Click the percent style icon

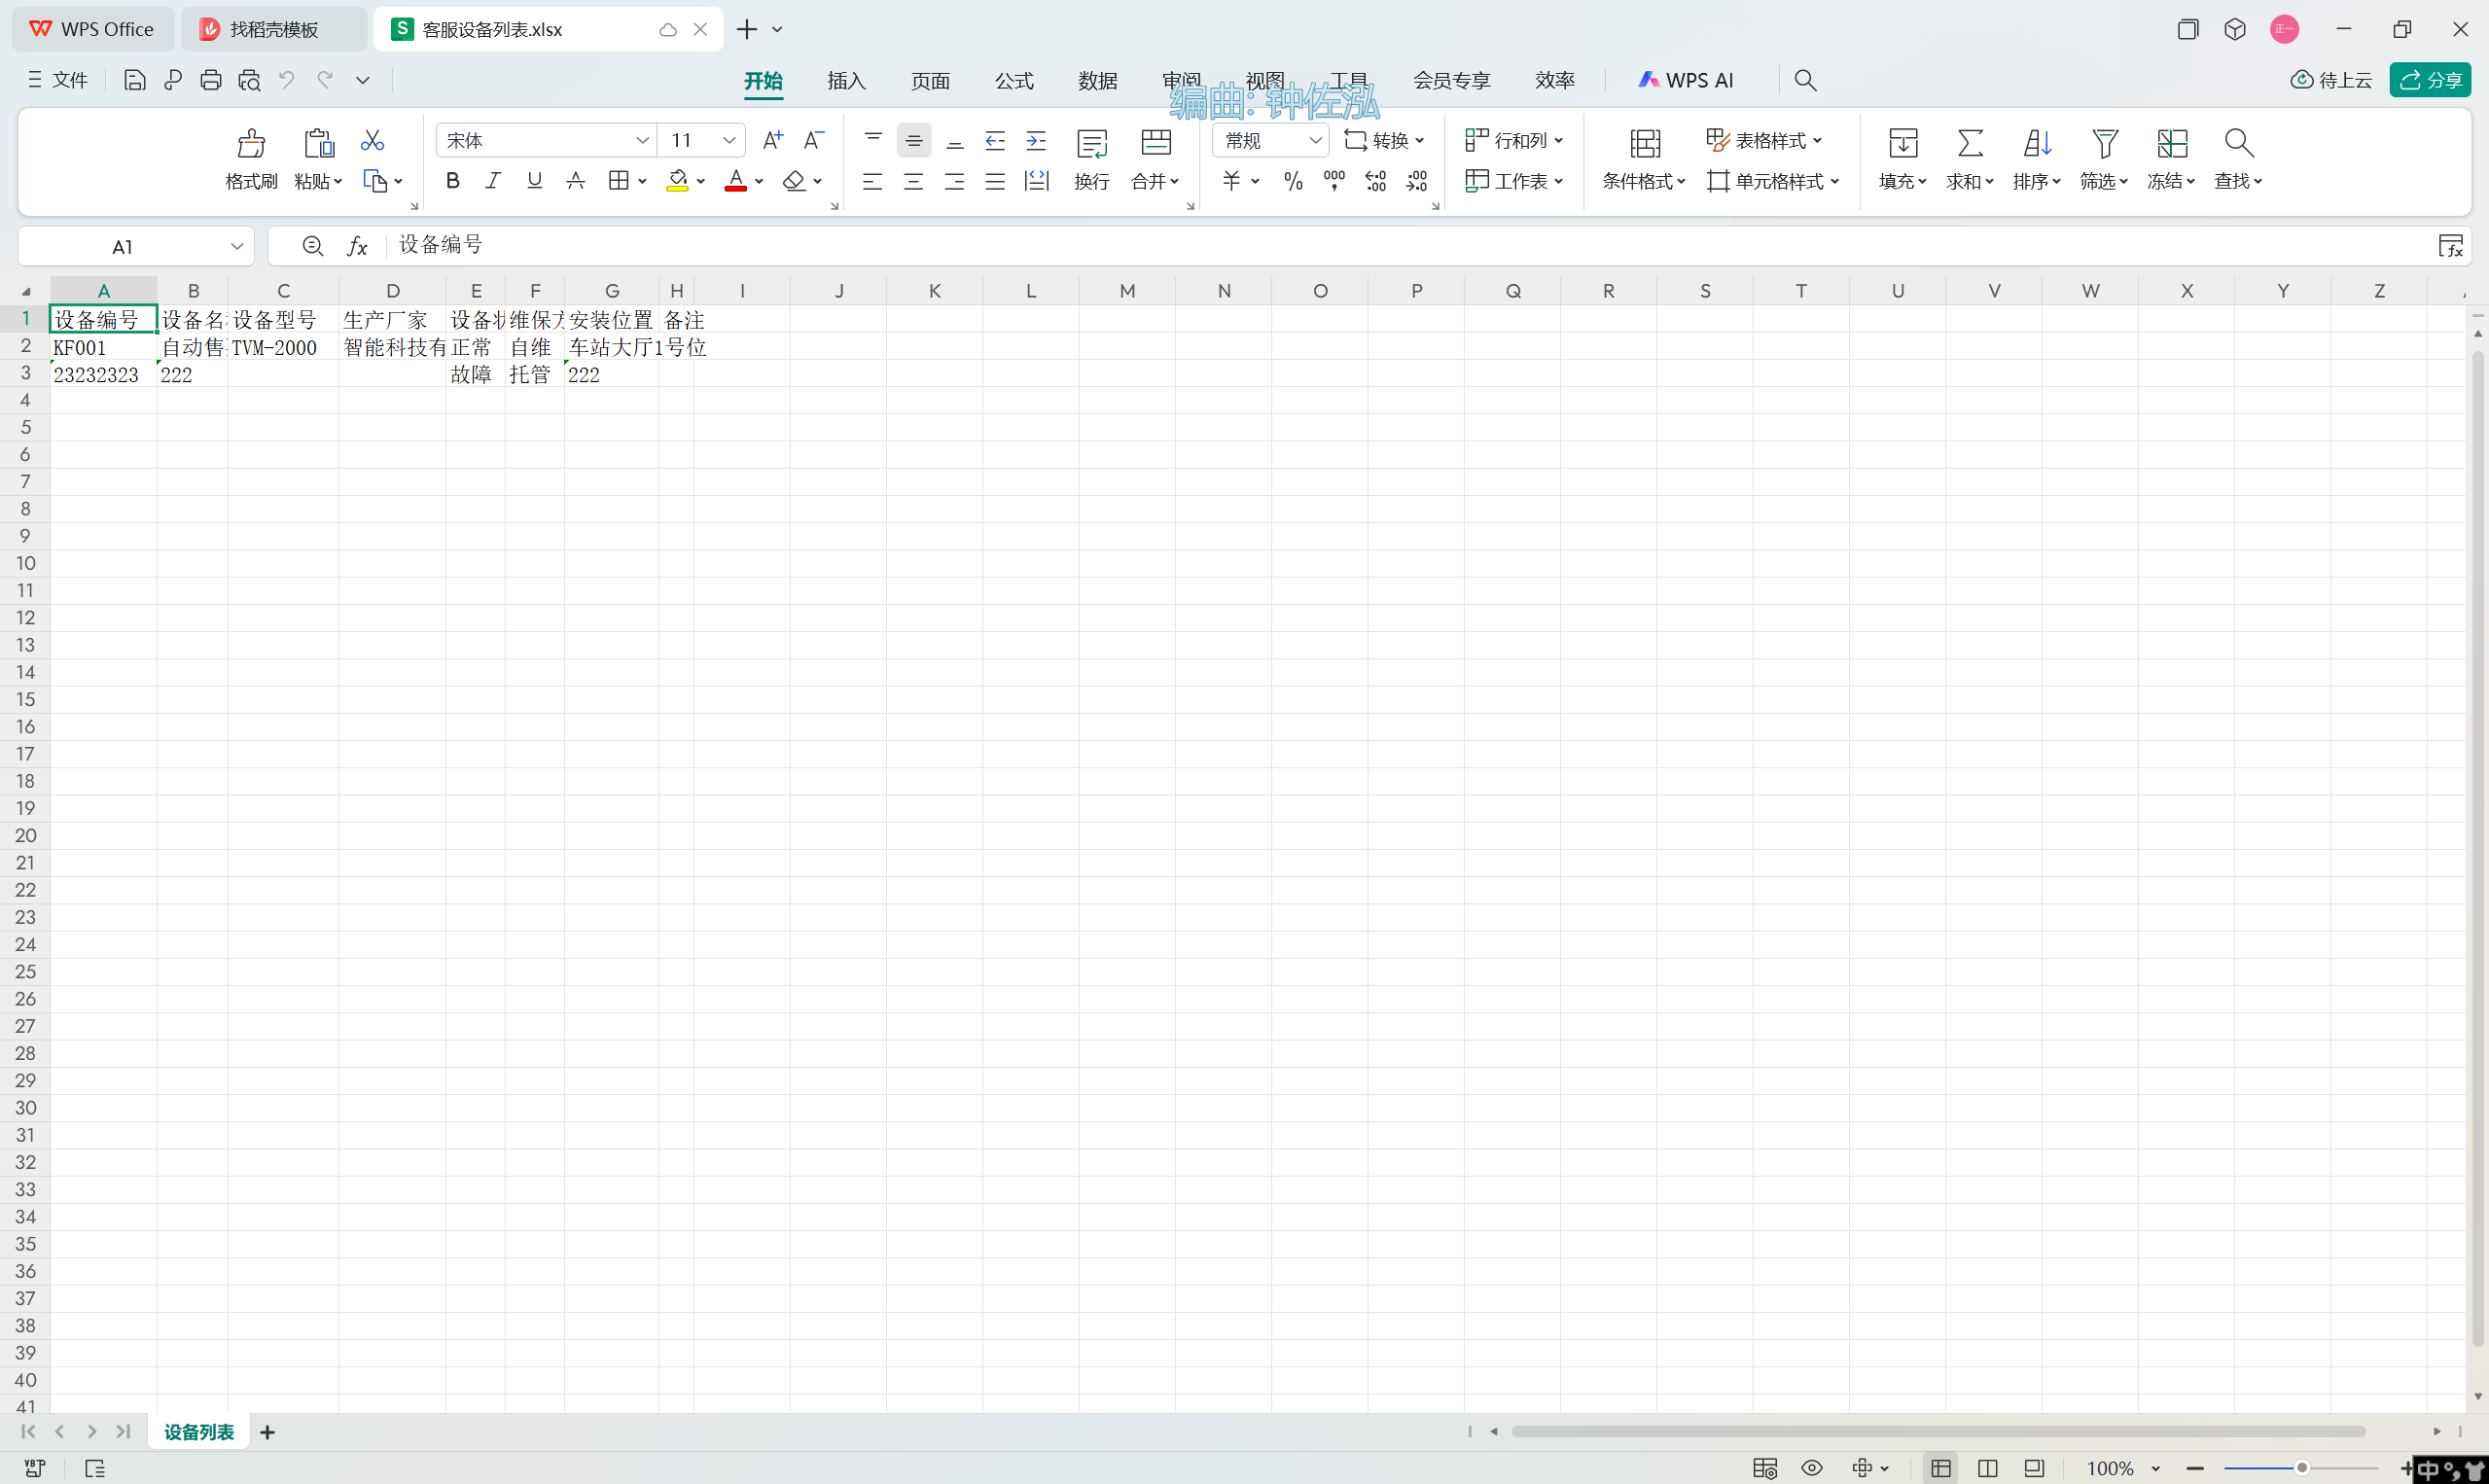click(x=1293, y=181)
